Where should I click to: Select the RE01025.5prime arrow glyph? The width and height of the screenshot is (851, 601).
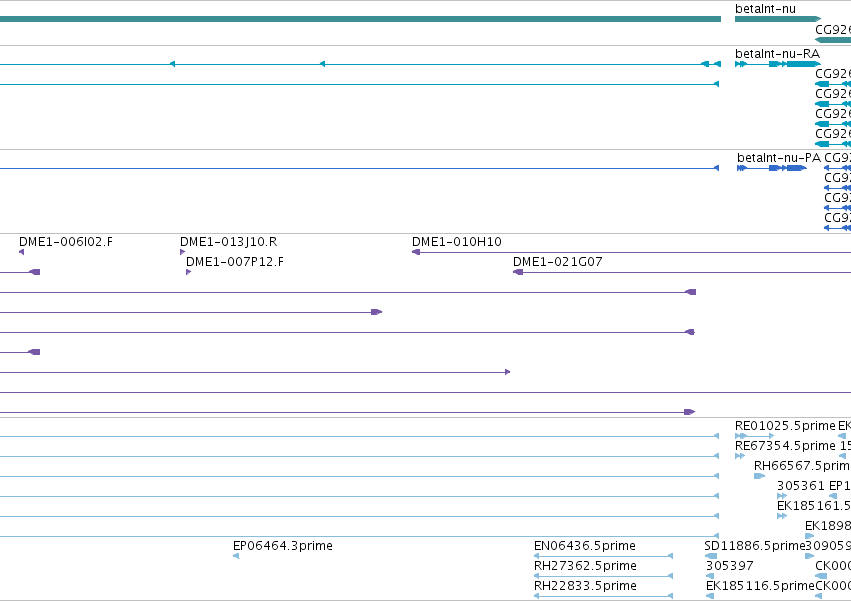coord(754,436)
